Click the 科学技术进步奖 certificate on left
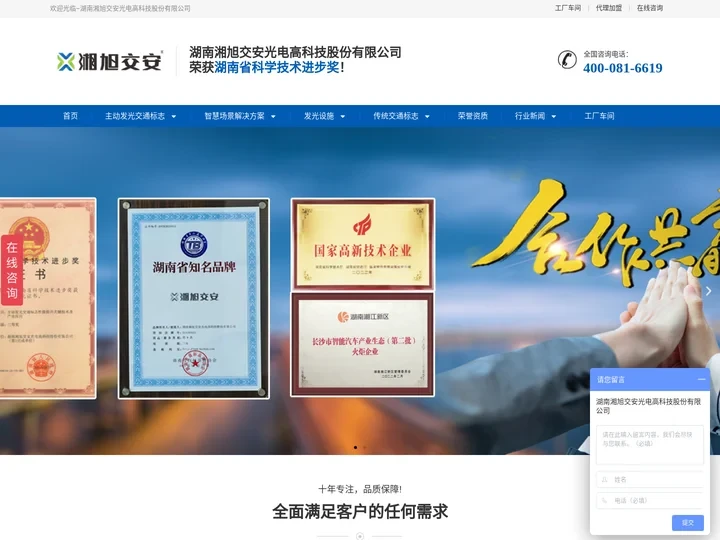This screenshot has width=720, height=540. click(x=48, y=298)
